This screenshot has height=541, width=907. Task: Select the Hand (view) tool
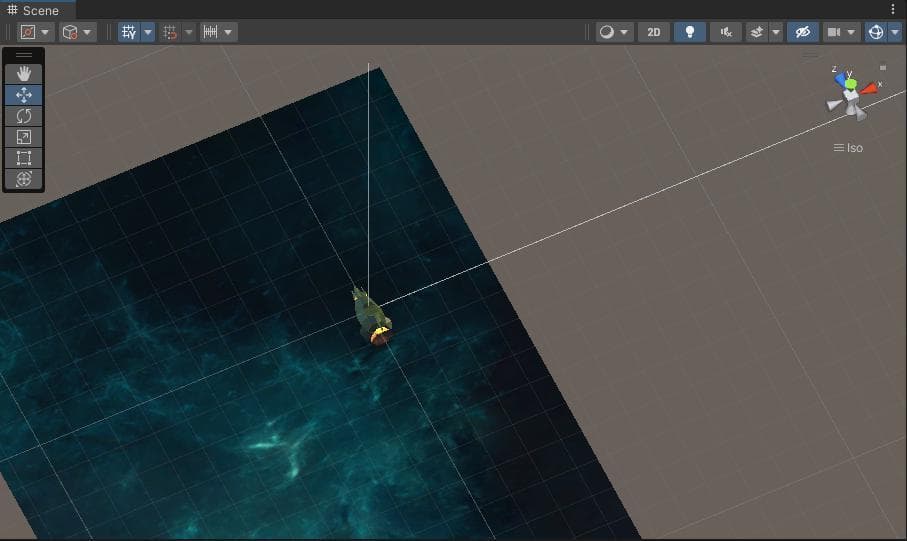point(24,73)
